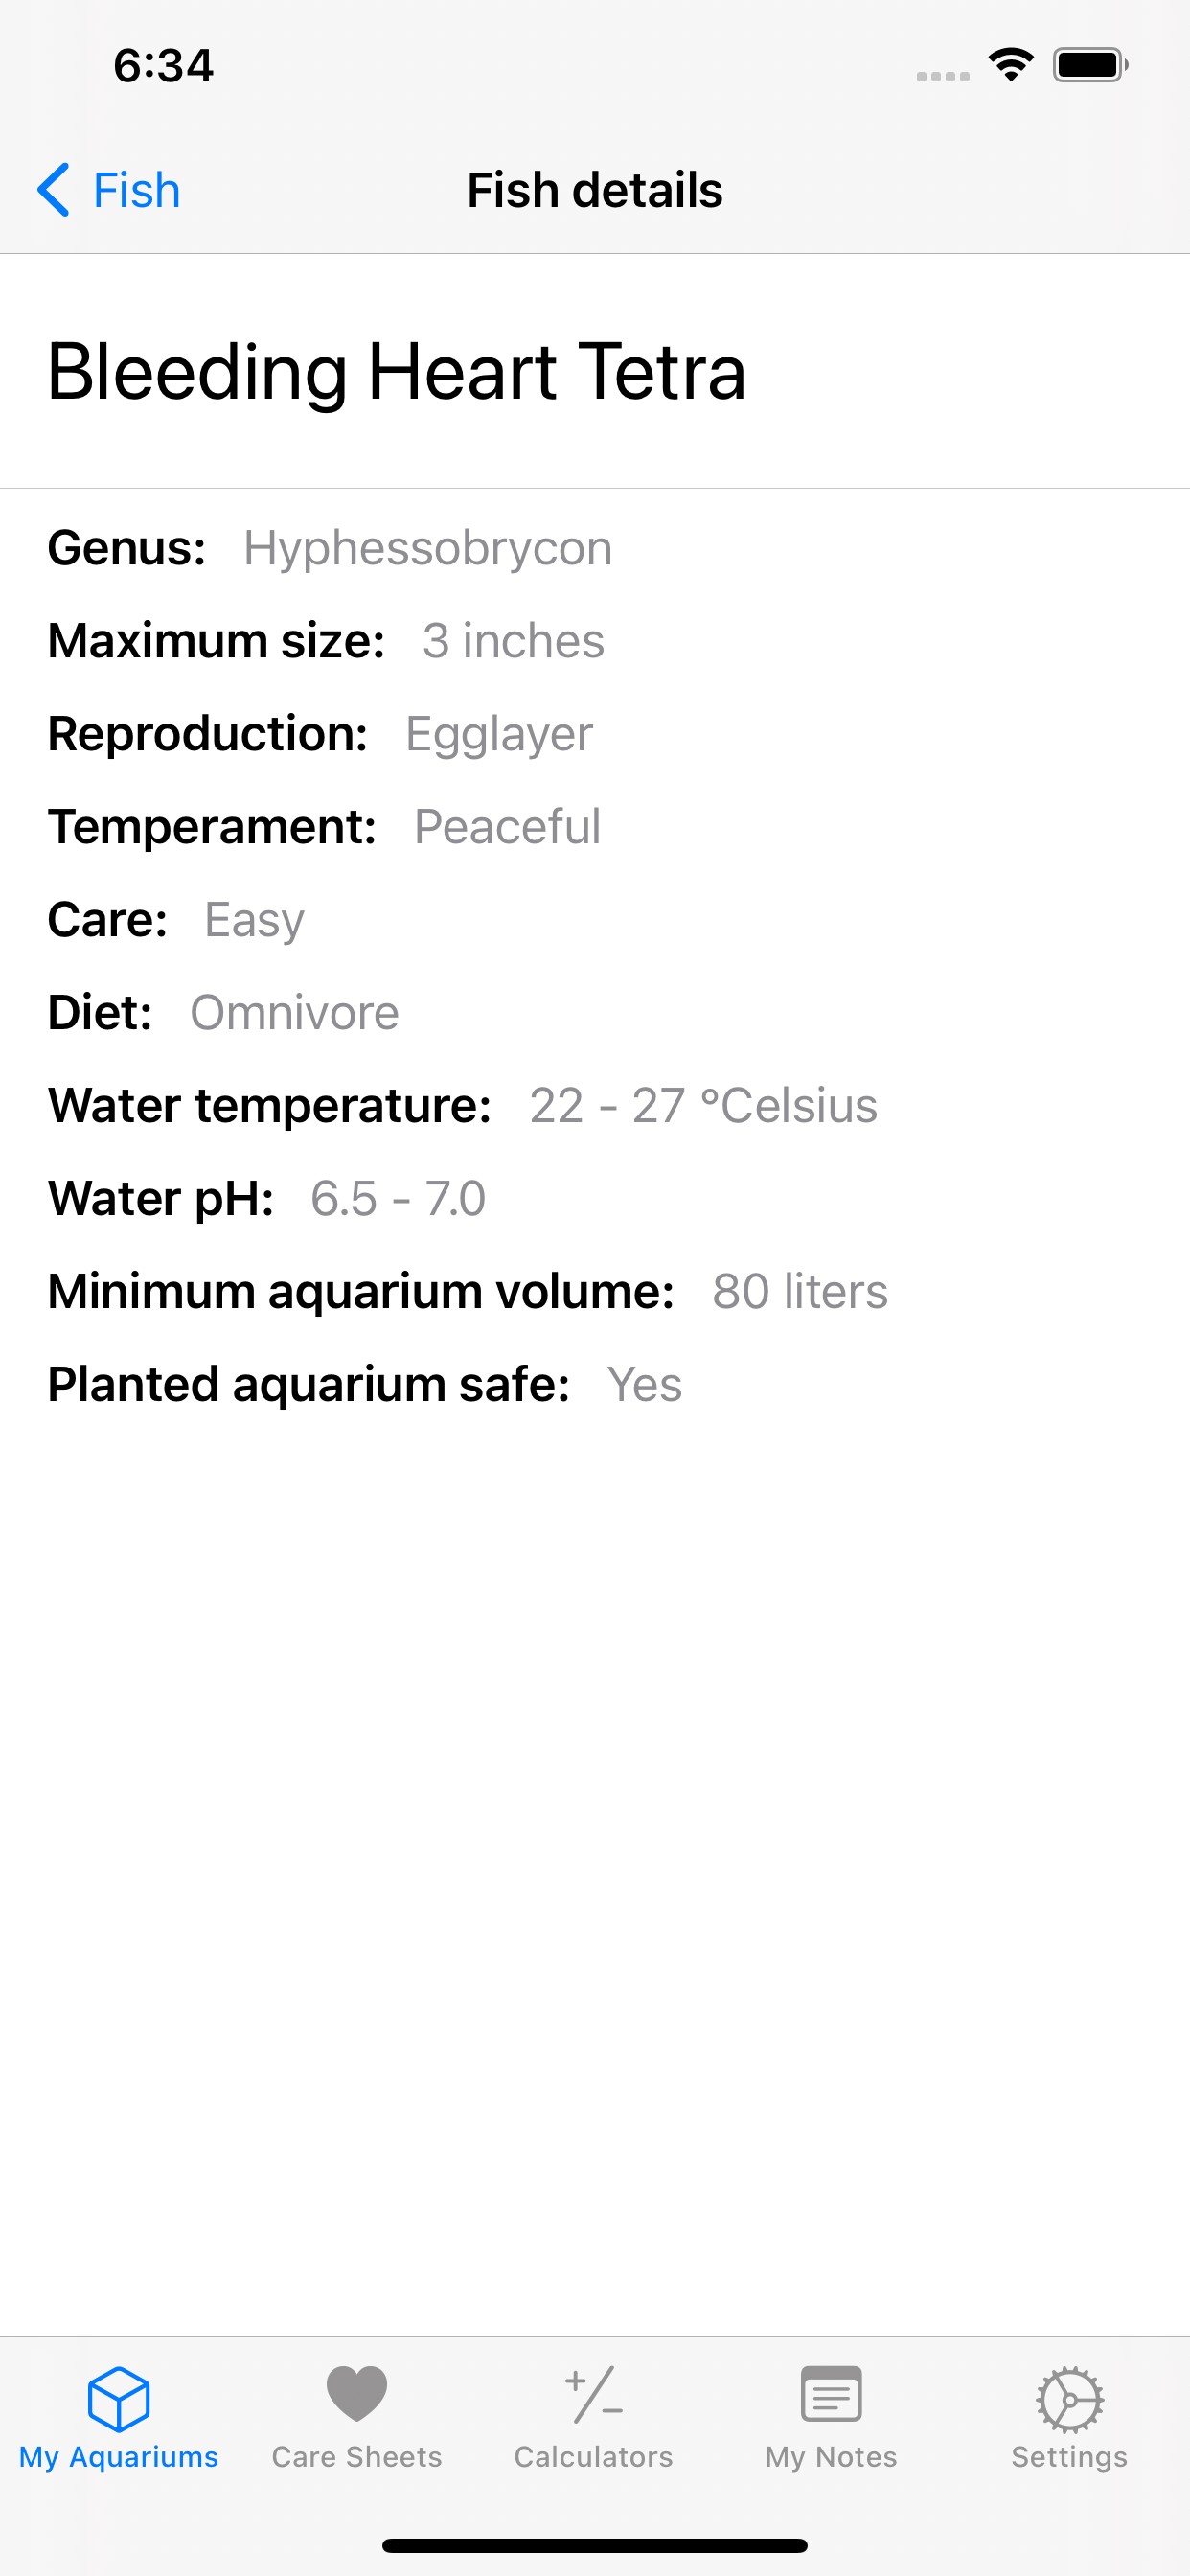Screen dimensions: 1190x2576
Task: Go to the My Notes tab
Action: point(831,2416)
